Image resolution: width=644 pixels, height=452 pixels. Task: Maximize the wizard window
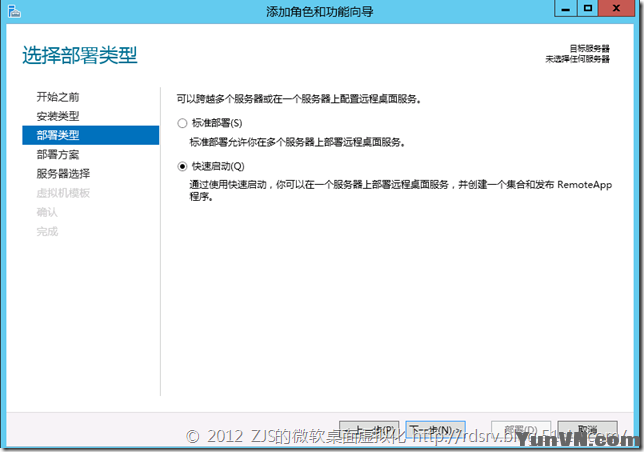pos(588,8)
